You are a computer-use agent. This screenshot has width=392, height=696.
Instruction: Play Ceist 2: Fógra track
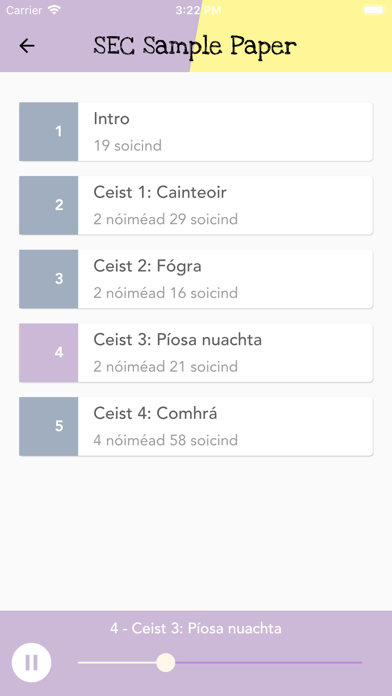(x=196, y=279)
